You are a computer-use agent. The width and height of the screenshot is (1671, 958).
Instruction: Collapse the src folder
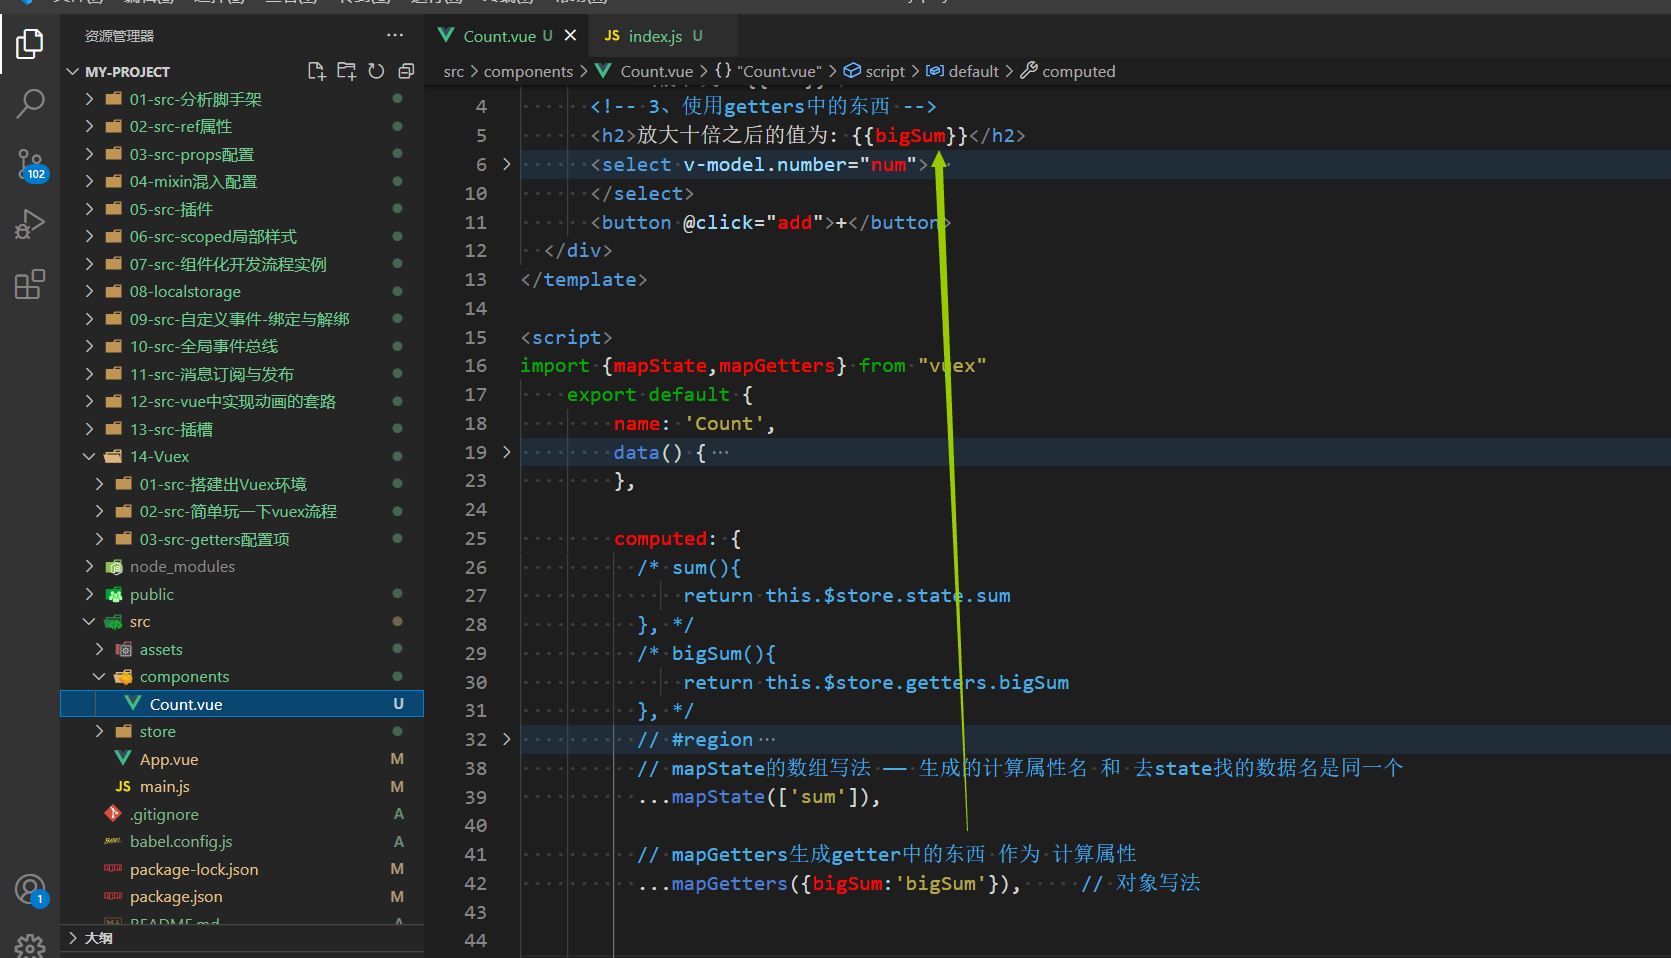pyautogui.click(x=242, y=621)
